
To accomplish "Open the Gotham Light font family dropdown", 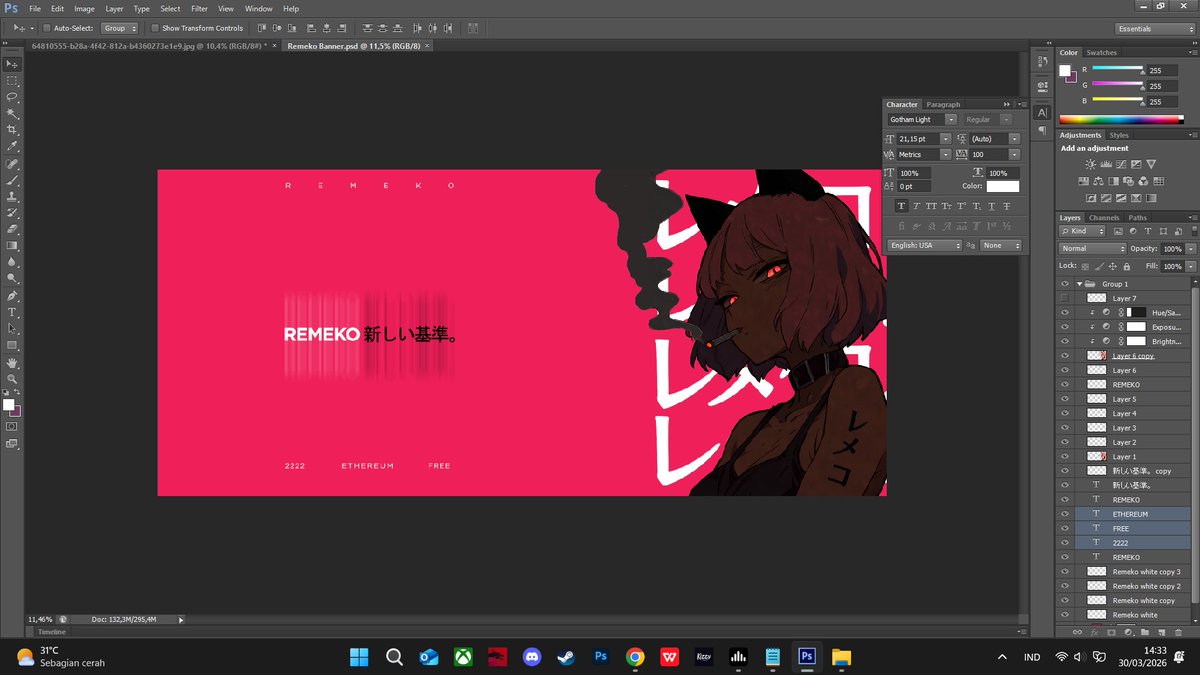I will [951, 119].
